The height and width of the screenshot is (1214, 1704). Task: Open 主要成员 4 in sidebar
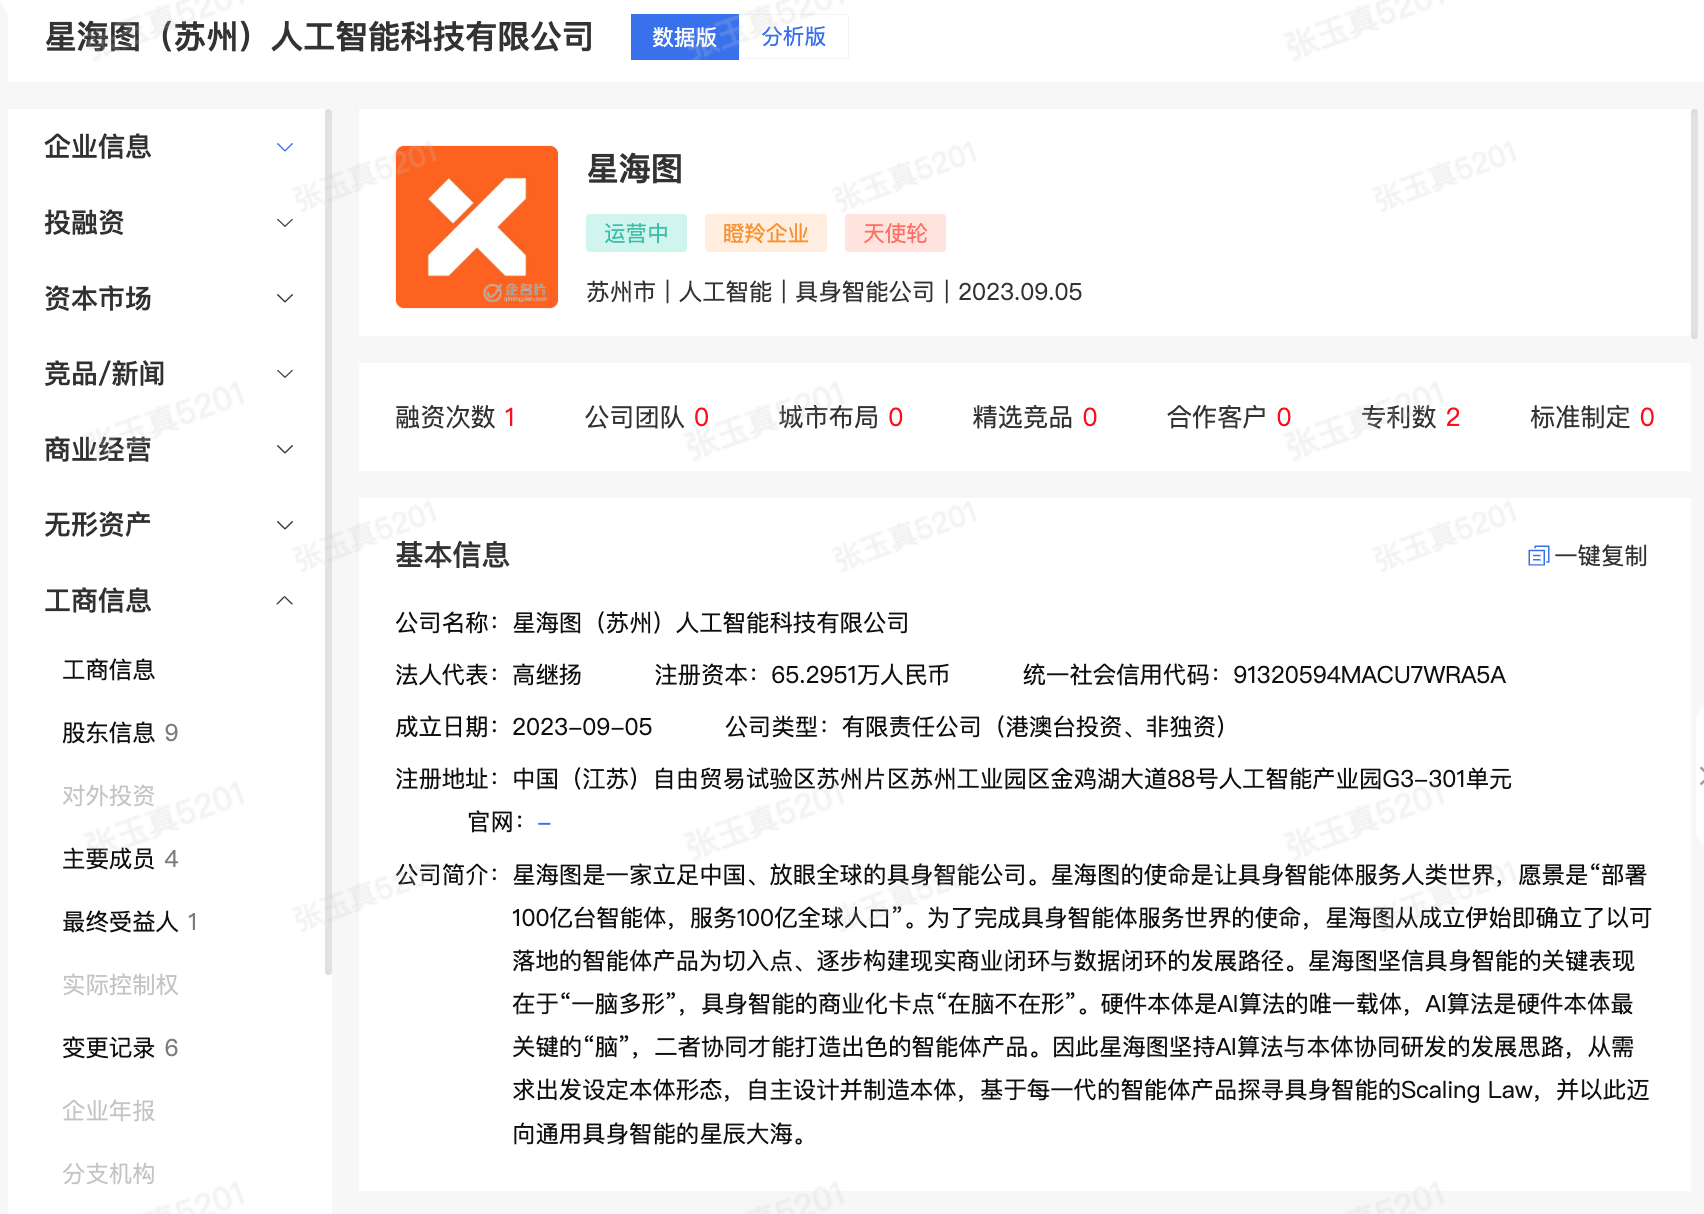(120, 859)
